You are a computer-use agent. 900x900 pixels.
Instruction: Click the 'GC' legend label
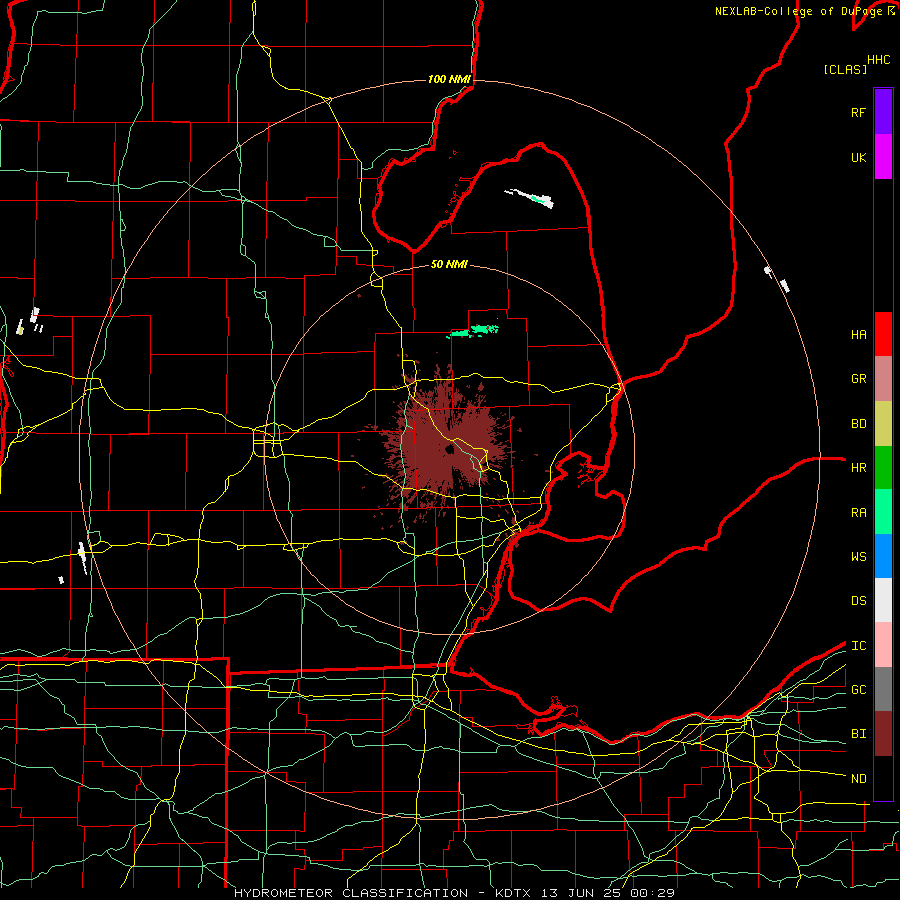tap(858, 690)
